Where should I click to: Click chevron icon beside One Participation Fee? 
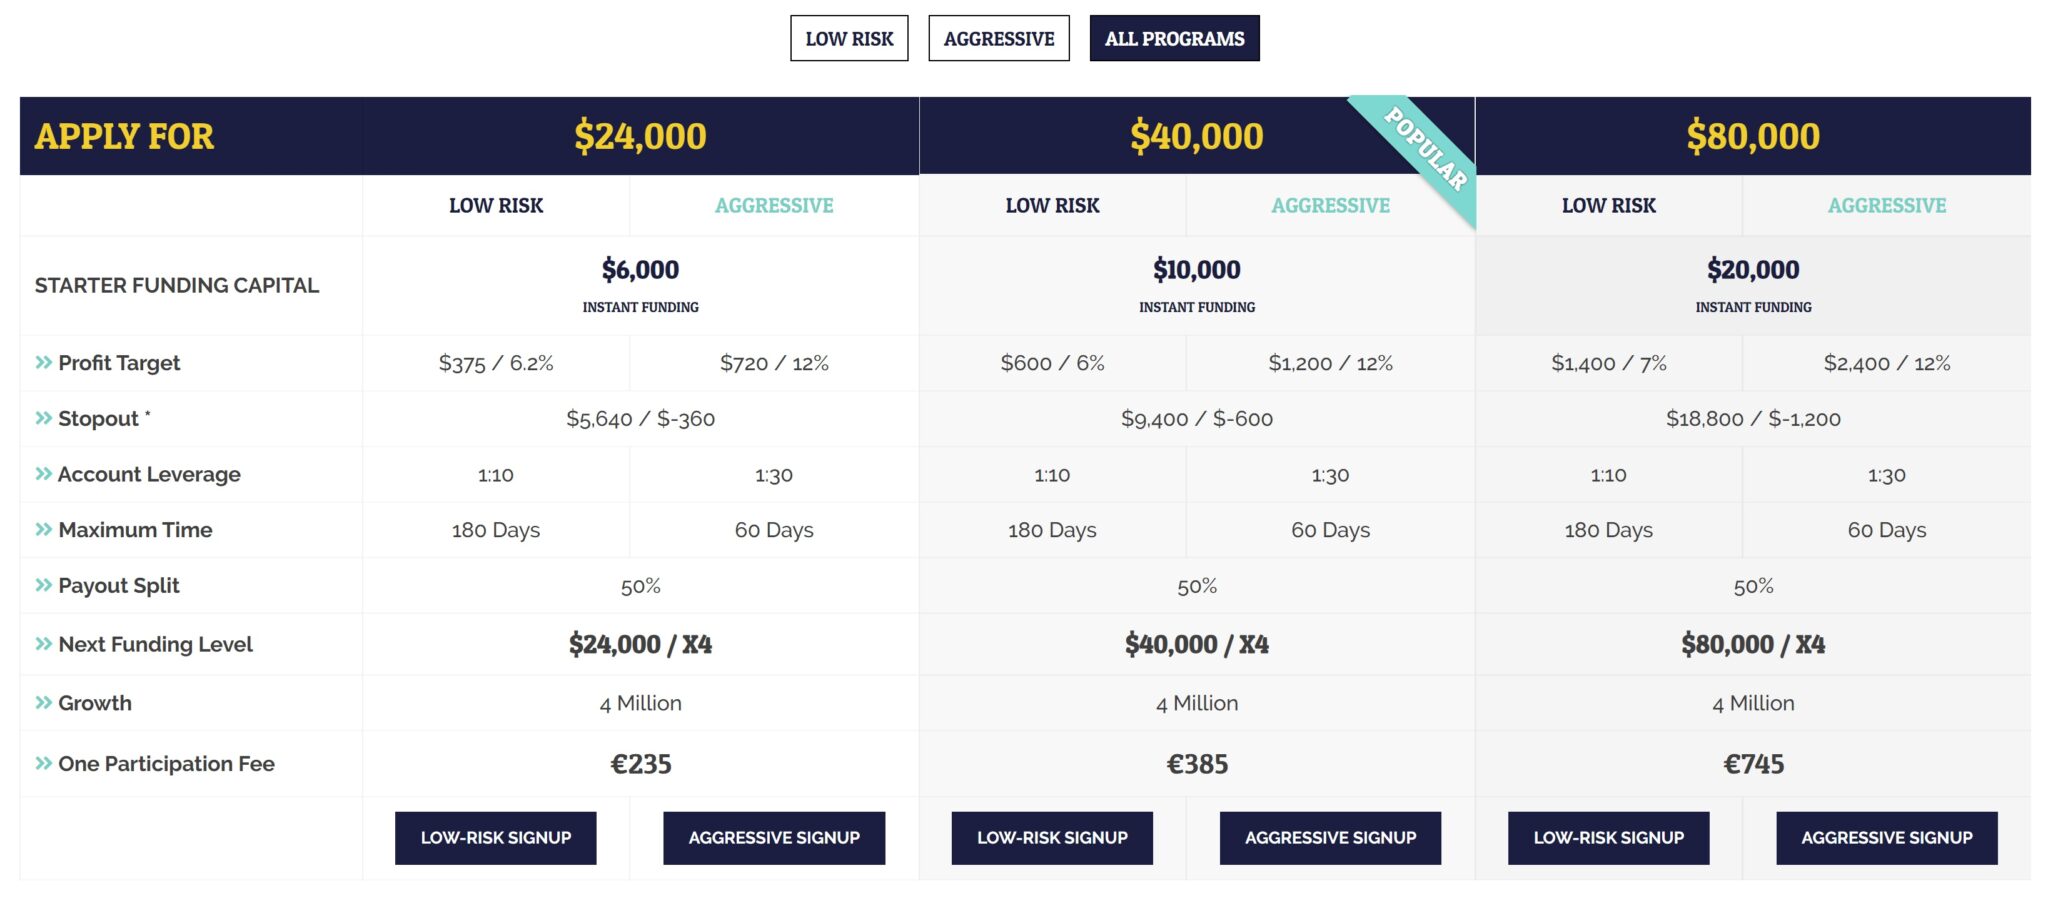[x=43, y=764]
